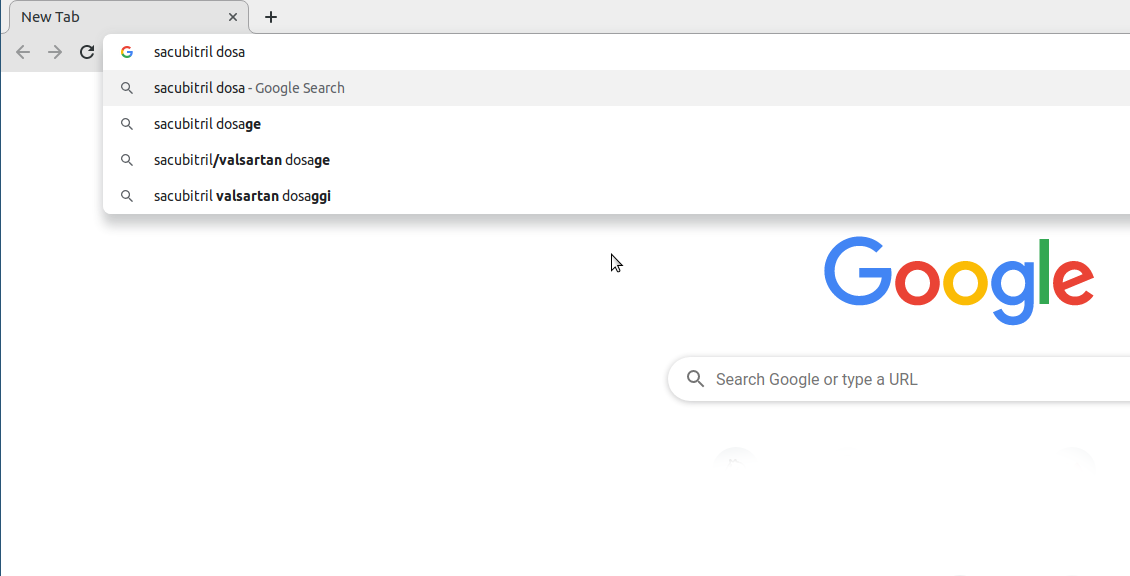Click the search icon inside the Google search box

(x=696, y=379)
